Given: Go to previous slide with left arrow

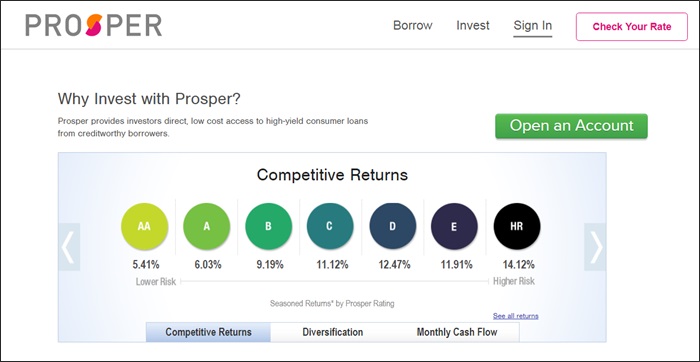Looking at the screenshot, I should [69, 247].
